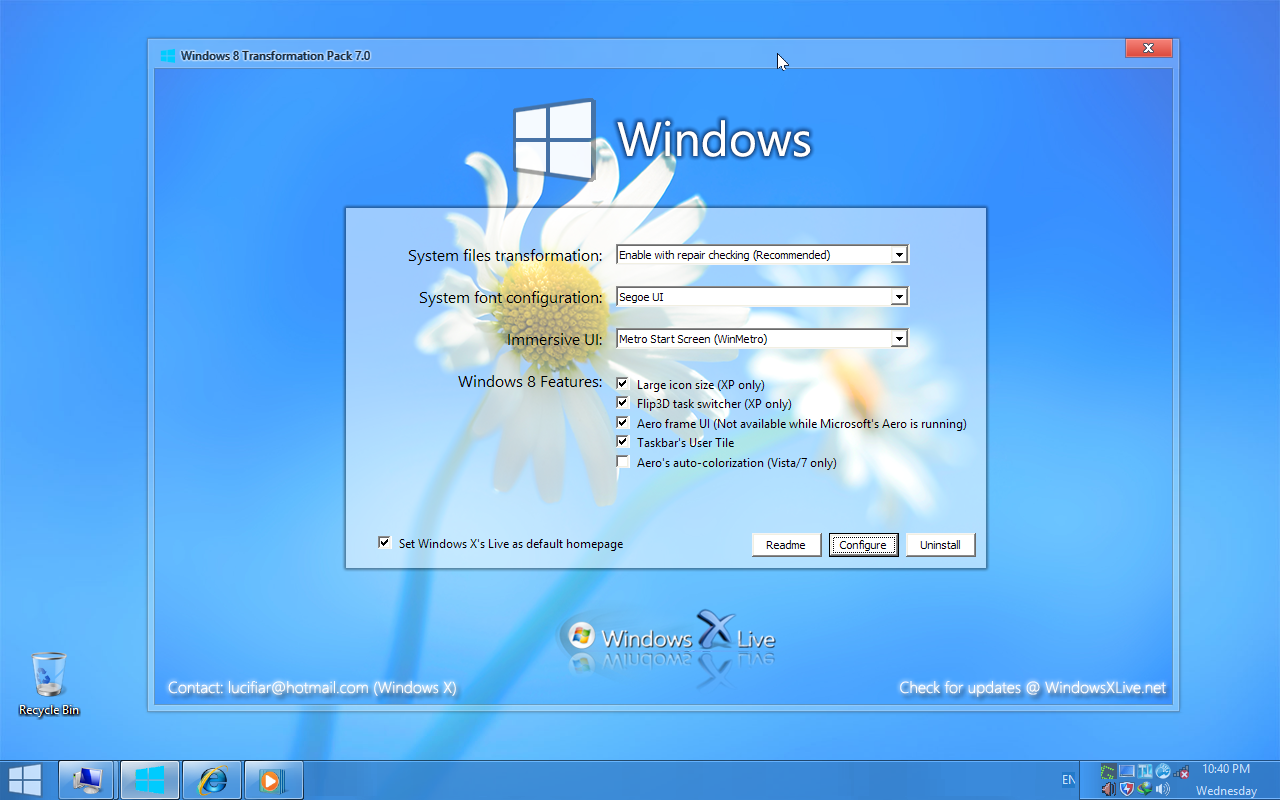Click the Uninstall button
The image size is (1280, 800).
940,545
